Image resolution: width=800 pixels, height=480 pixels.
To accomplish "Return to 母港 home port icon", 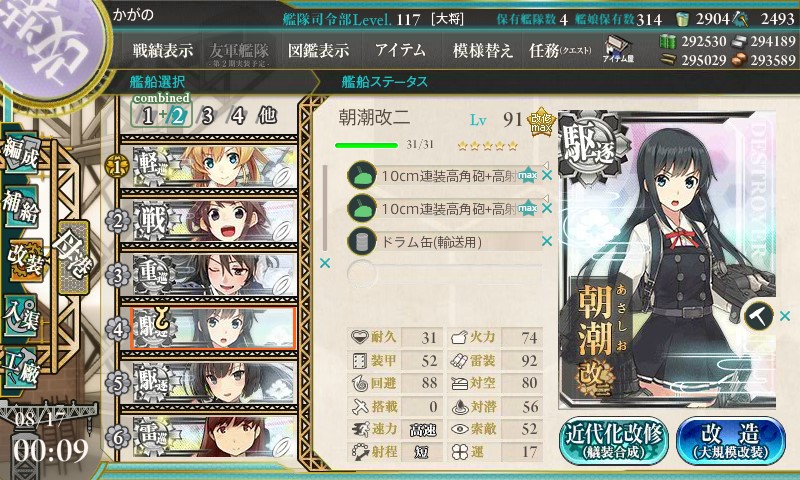I will pyautogui.click(x=73, y=257).
